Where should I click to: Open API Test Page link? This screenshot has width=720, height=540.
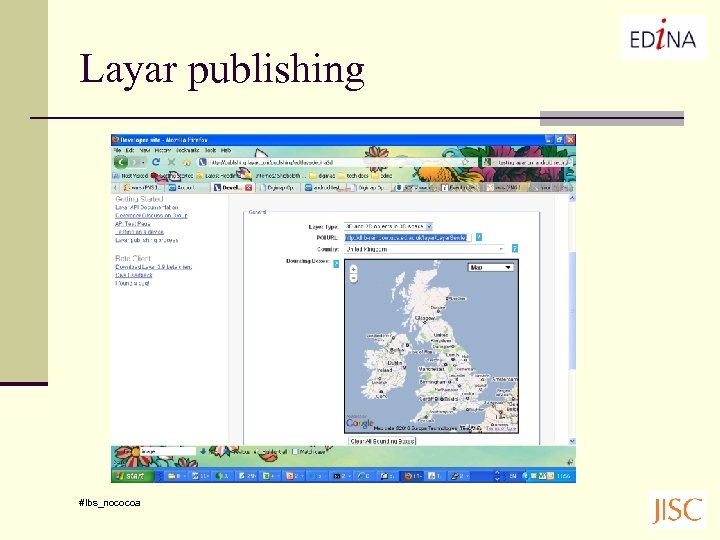pyautogui.click(x=133, y=224)
